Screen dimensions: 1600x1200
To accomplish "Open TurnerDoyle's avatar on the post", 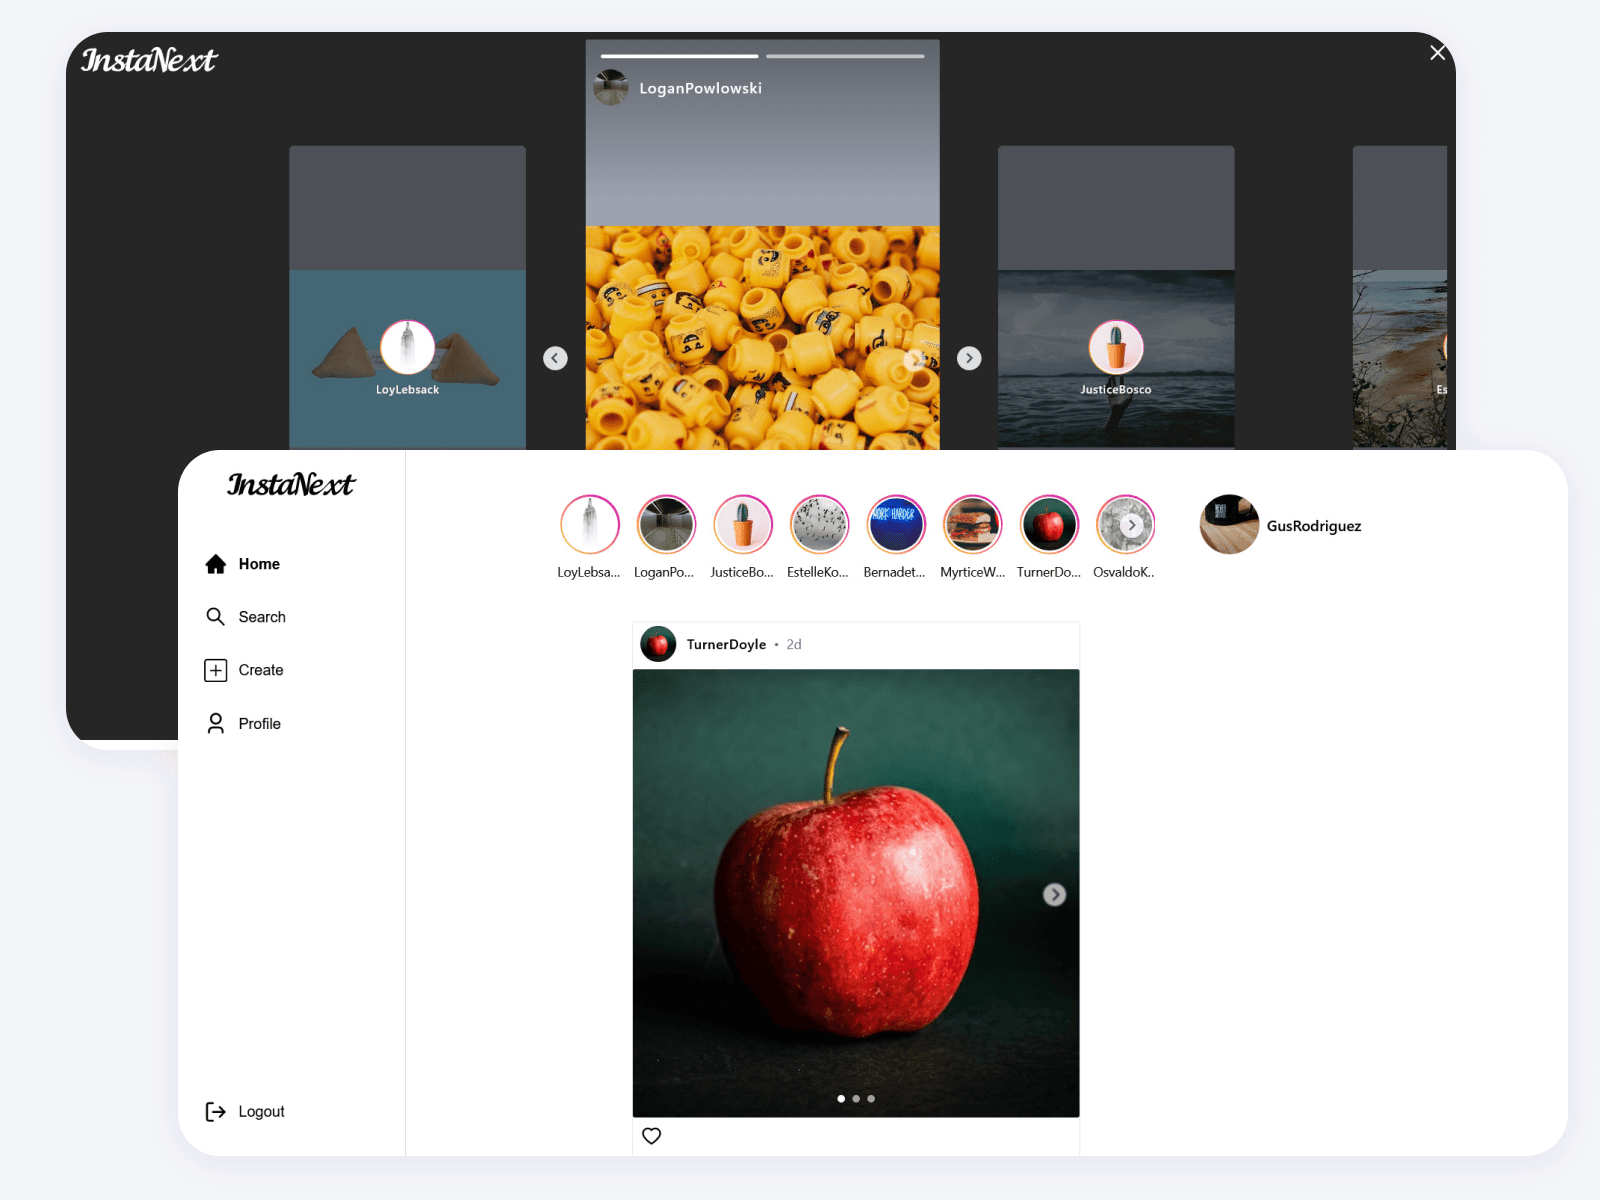I will coord(658,644).
